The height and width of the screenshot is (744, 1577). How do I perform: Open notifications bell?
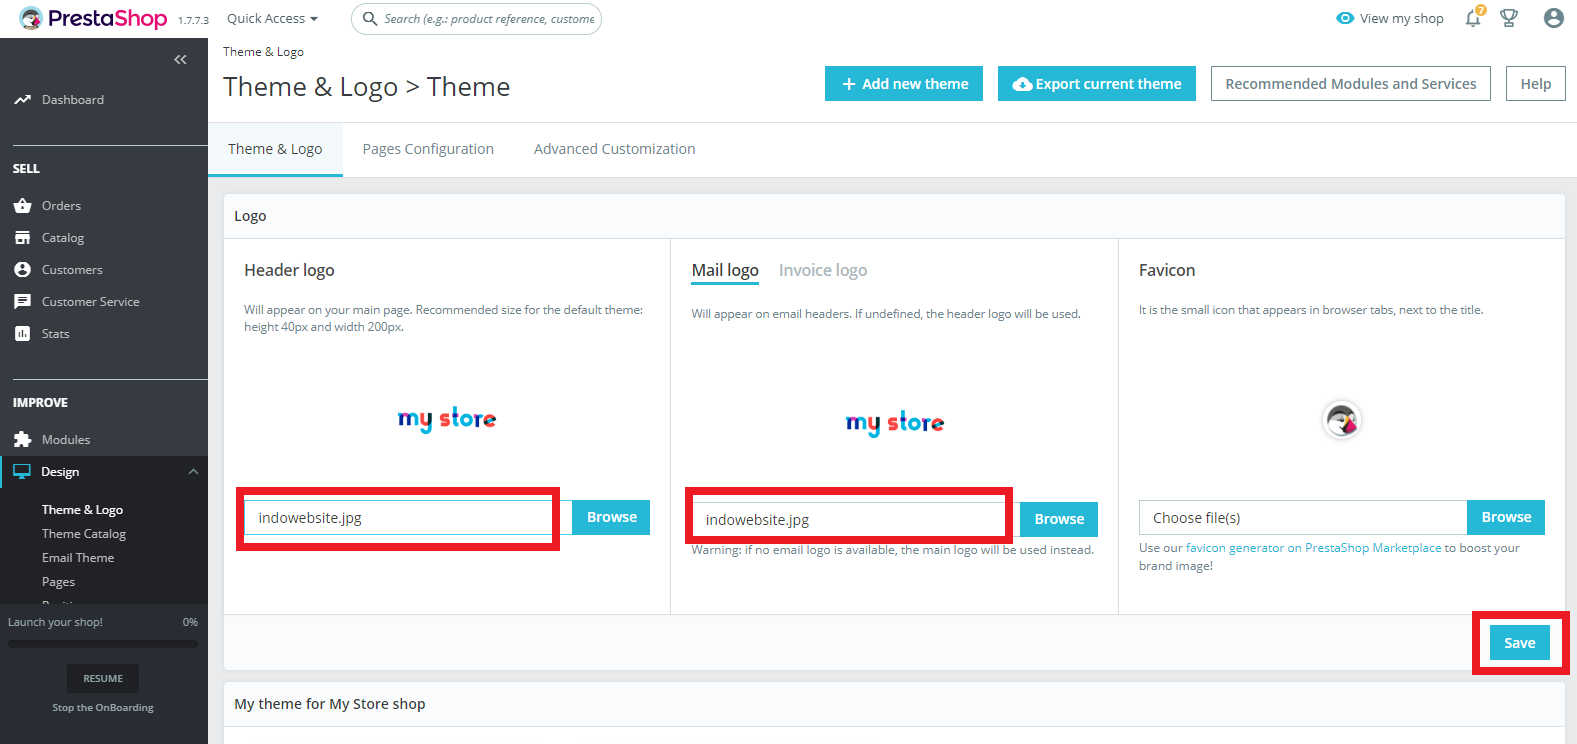pos(1473,18)
